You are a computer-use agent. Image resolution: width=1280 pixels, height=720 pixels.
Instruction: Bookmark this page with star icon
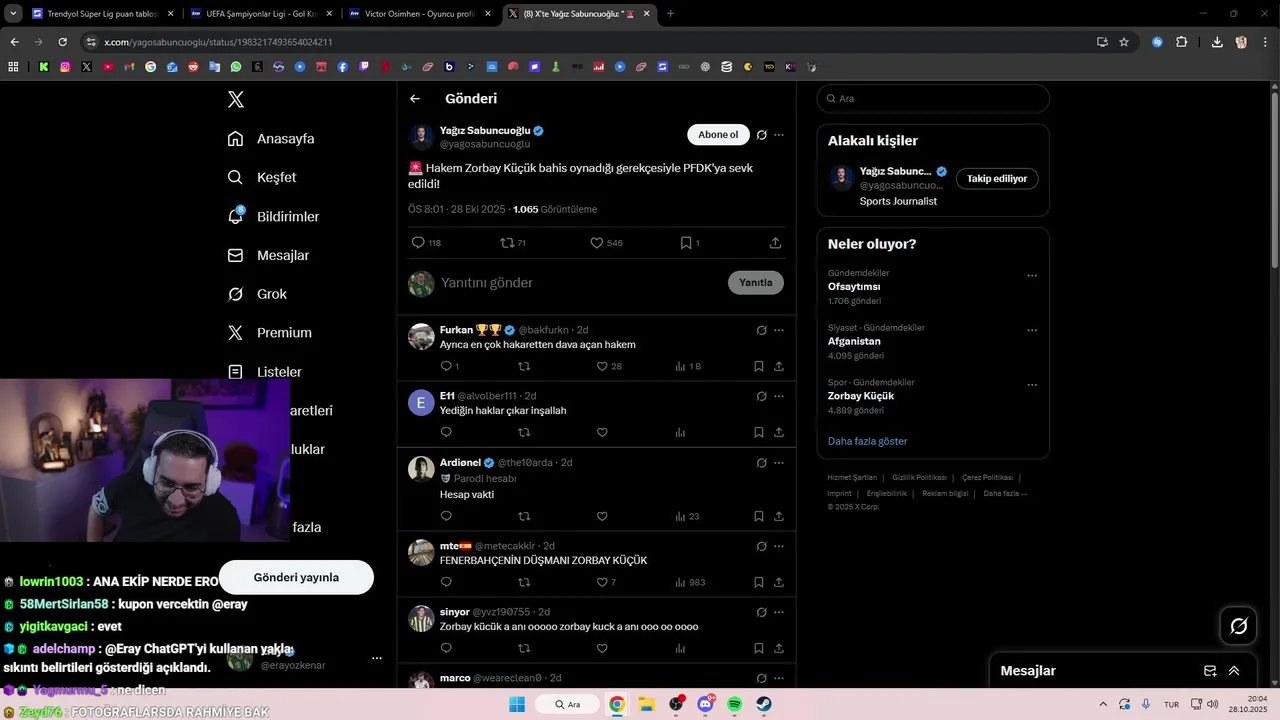click(x=1124, y=42)
